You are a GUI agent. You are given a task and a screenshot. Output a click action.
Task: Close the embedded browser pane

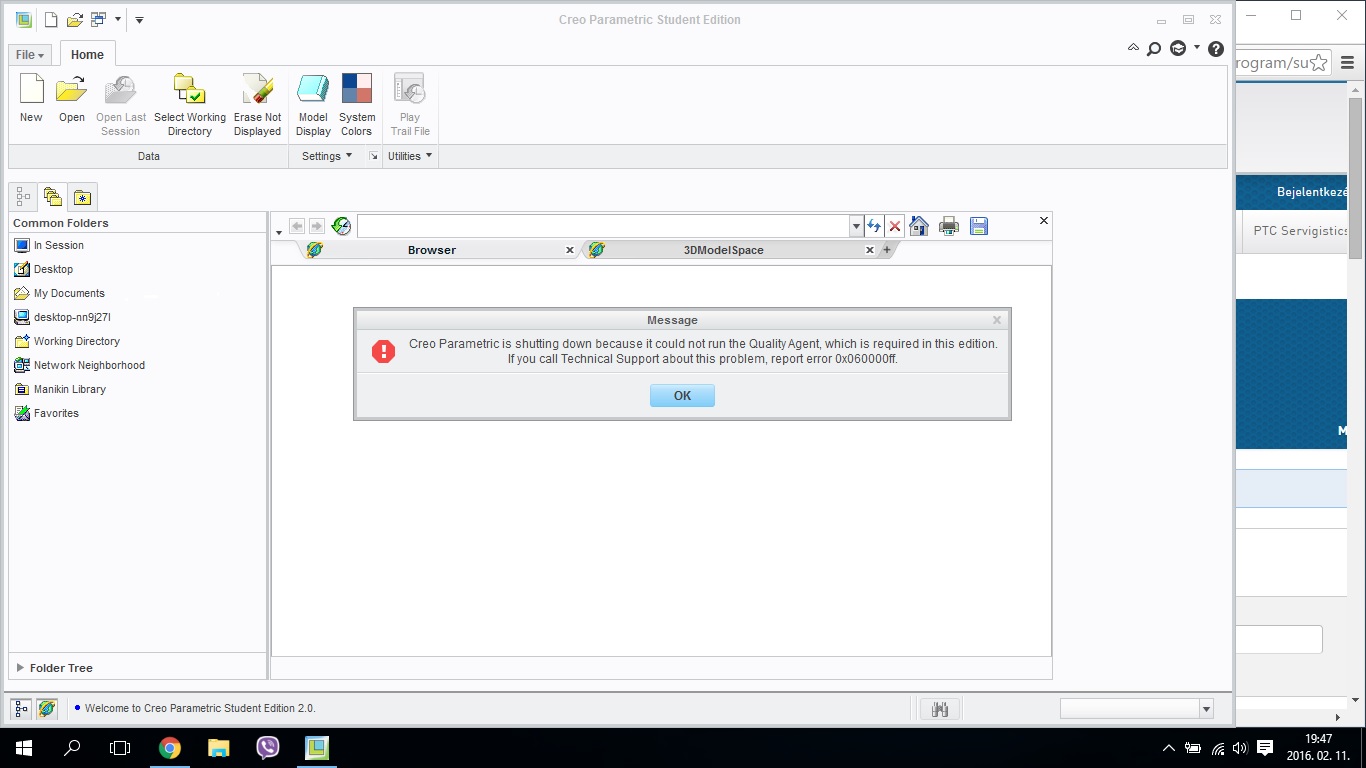[1044, 220]
